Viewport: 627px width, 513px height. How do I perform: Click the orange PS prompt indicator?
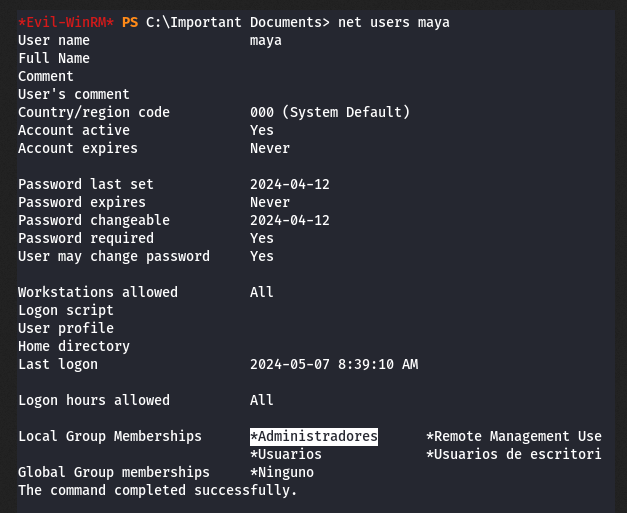tap(130, 22)
